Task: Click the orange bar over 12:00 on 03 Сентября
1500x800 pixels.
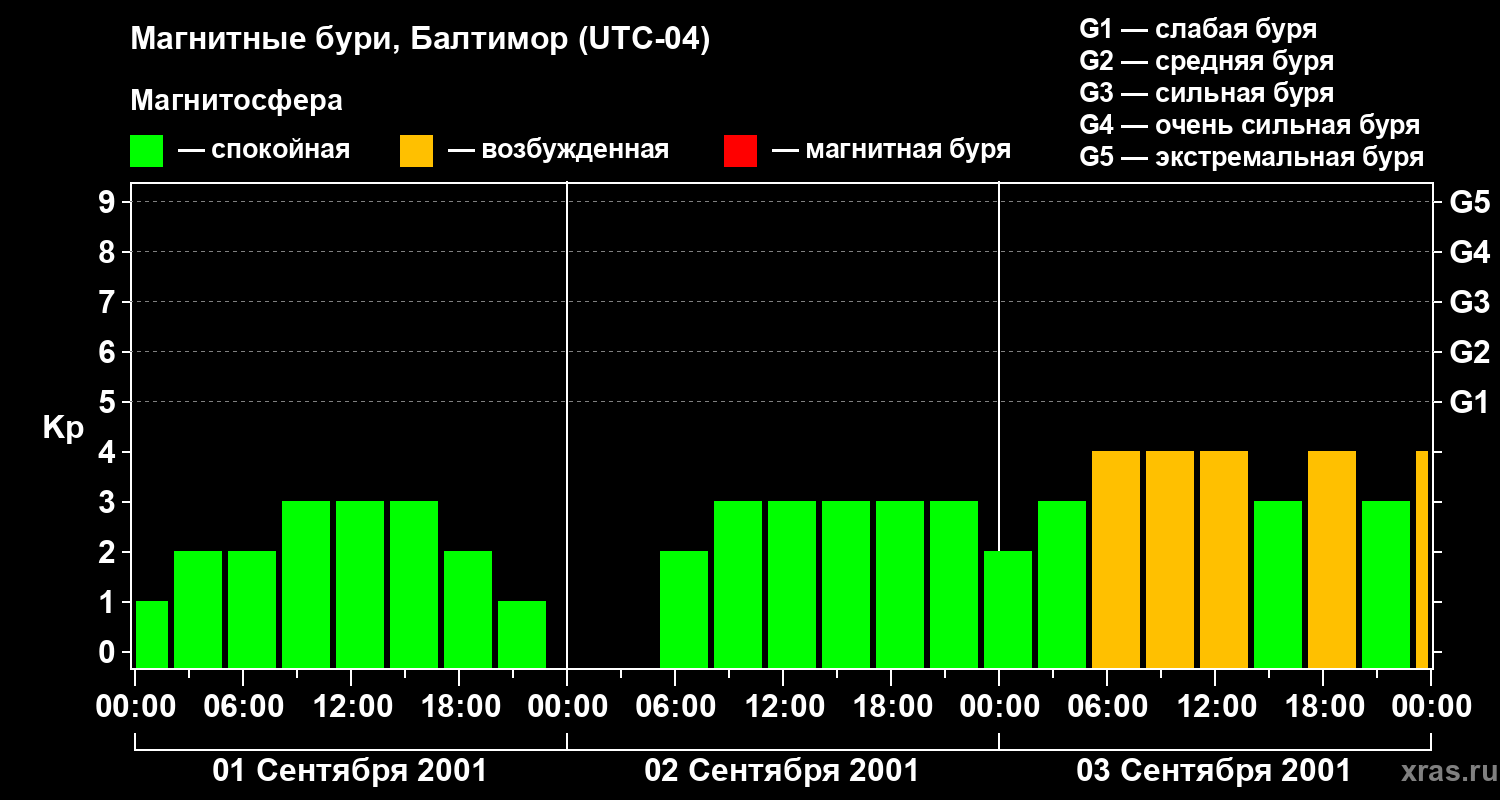Action: [x=1224, y=559]
